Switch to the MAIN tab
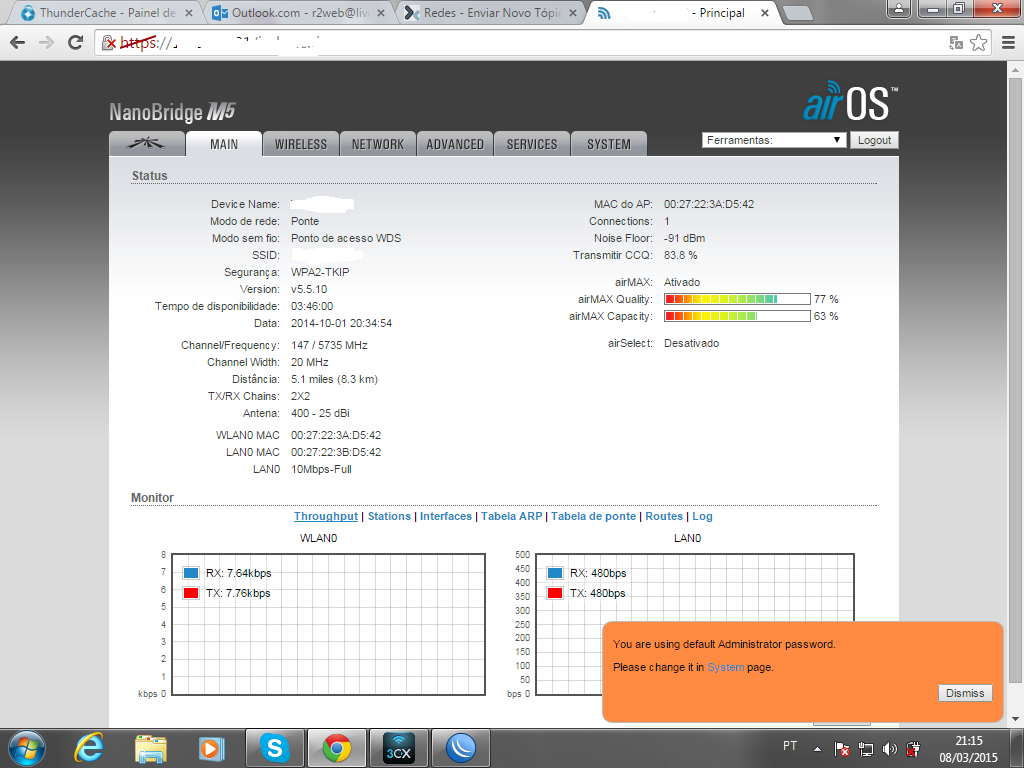Image resolution: width=1024 pixels, height=768 pixels. coord(224,144)
